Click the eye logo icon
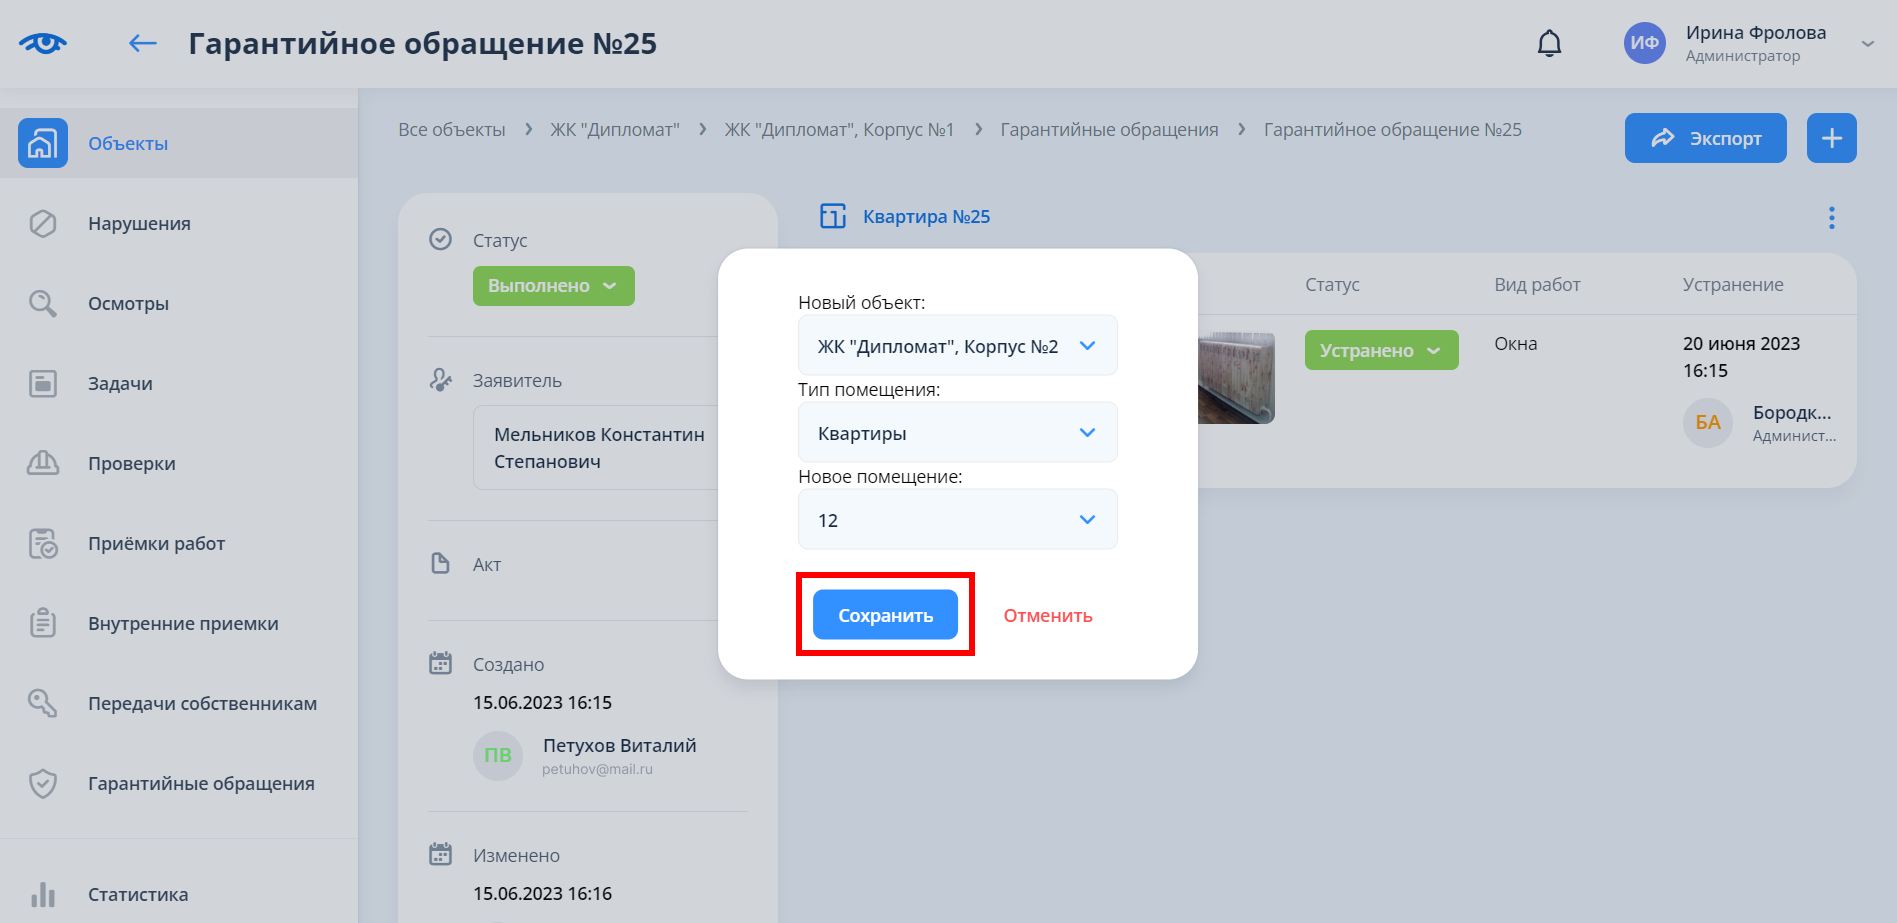The height and width of the screenshot is (923, 1897). pos(42,43)
